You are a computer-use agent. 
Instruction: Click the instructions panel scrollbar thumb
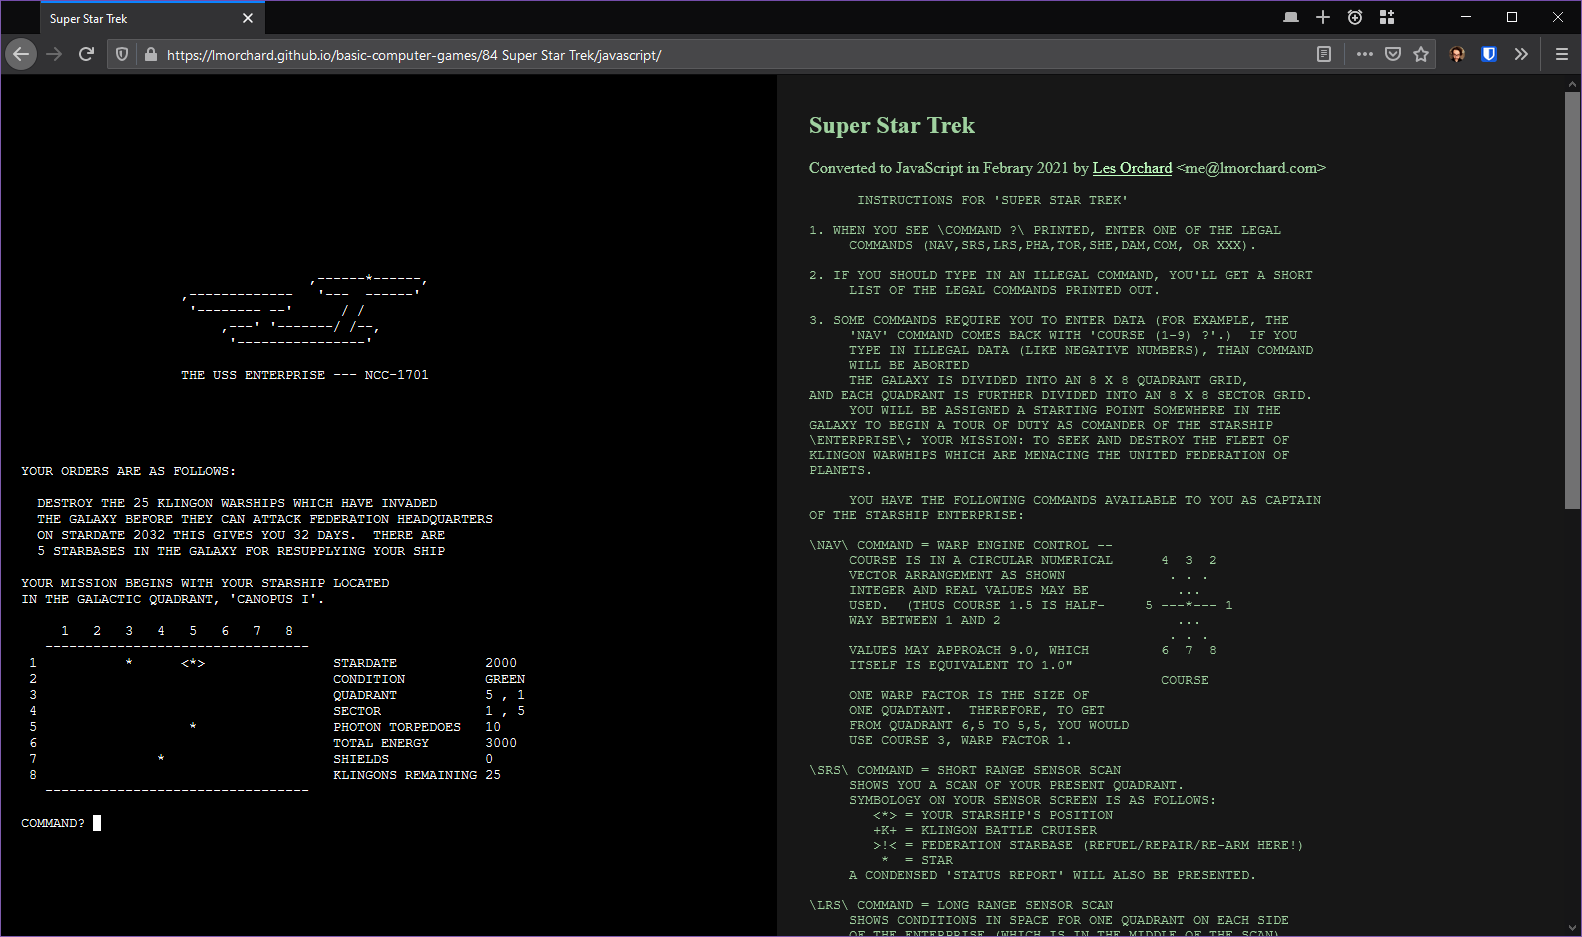1572,300
